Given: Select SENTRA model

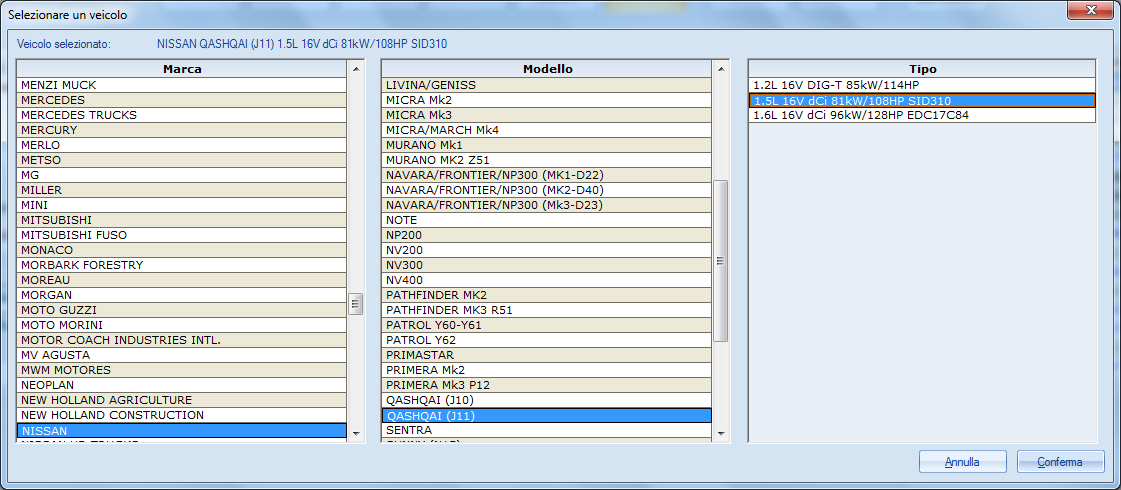Looking at the screenshot, I should [547, 431].
